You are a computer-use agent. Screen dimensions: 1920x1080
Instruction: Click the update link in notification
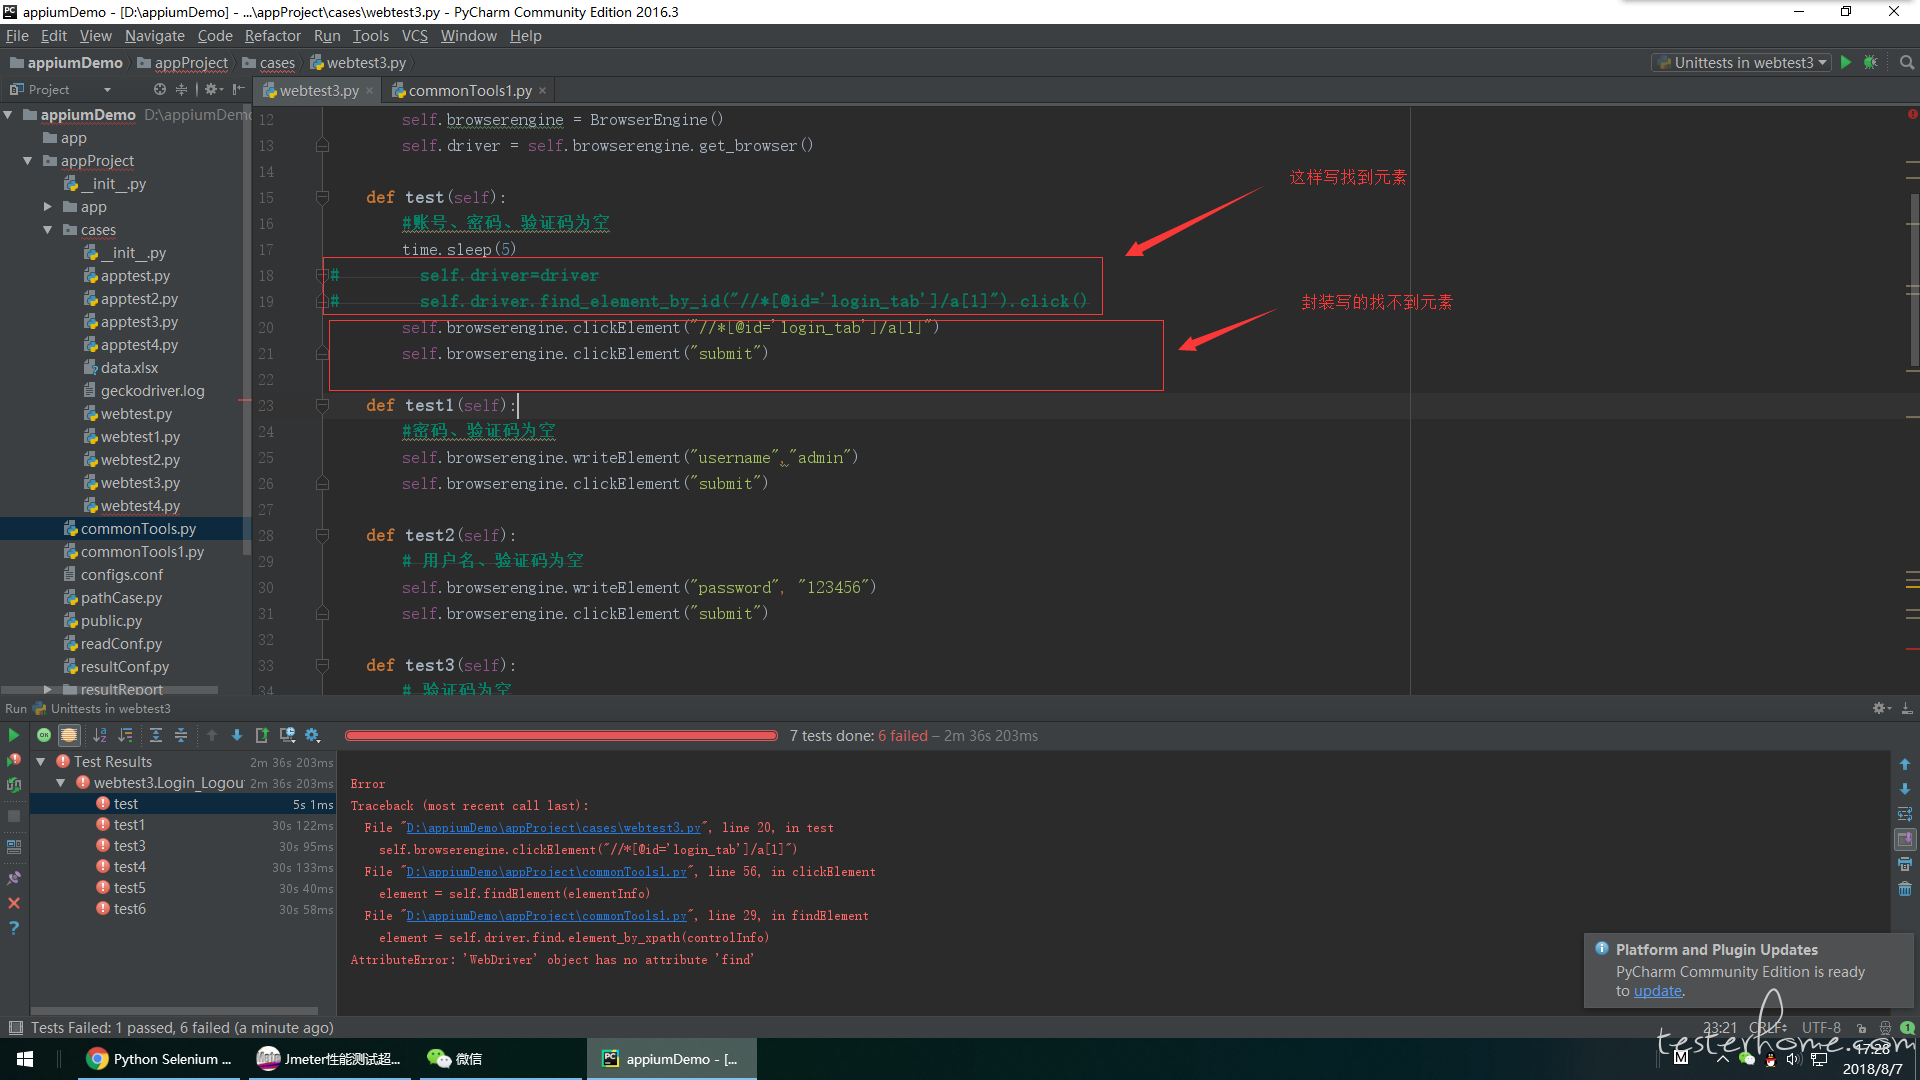(1657, 991)
